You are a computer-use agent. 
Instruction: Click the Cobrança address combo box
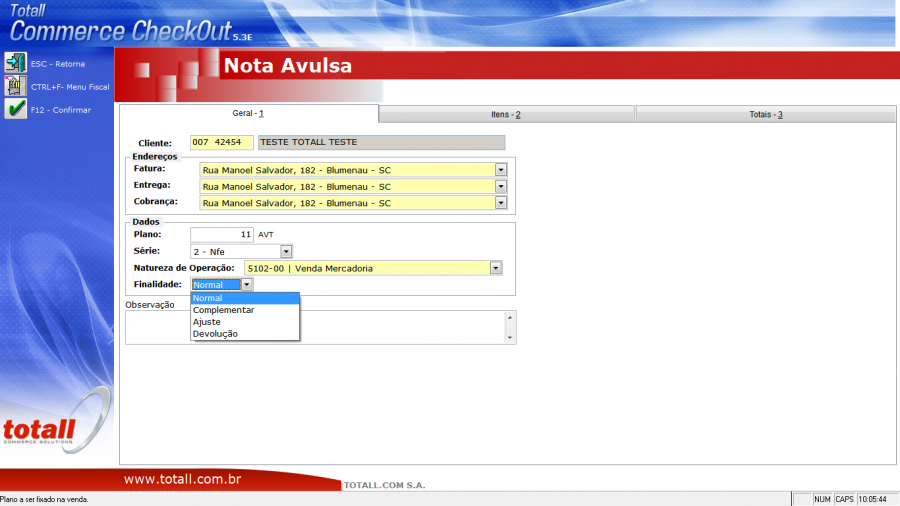click(353, 203)
